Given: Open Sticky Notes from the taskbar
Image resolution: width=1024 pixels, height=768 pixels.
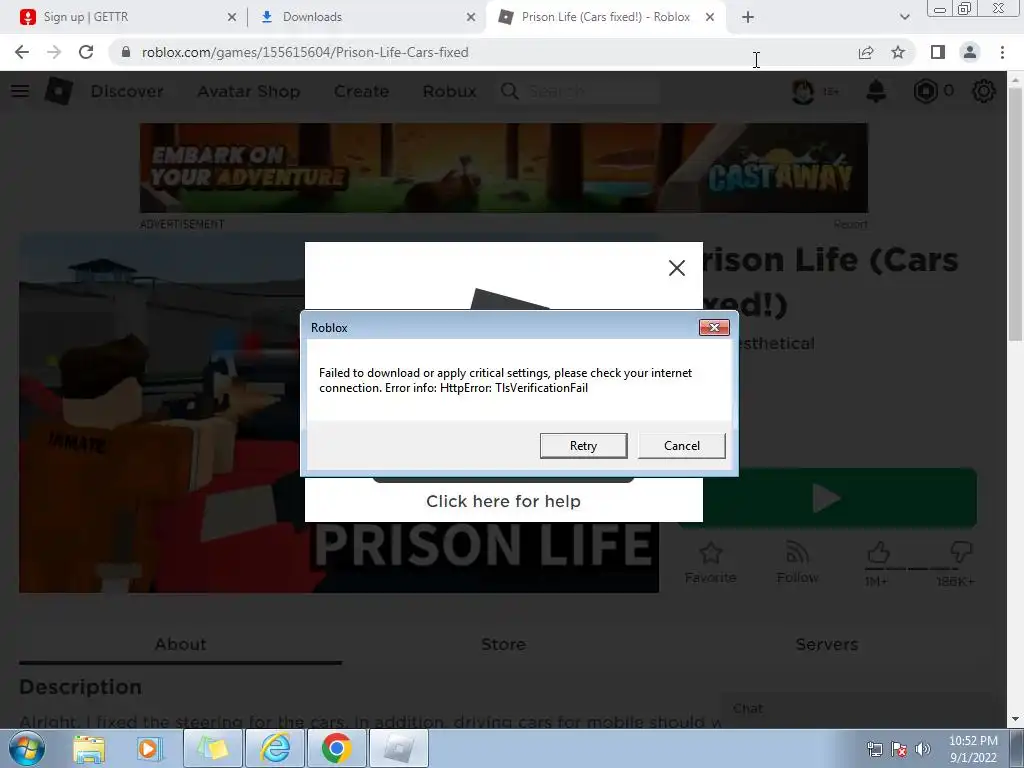Looking at the screenshot, I should pyautogui.click(x=213, y=748).
